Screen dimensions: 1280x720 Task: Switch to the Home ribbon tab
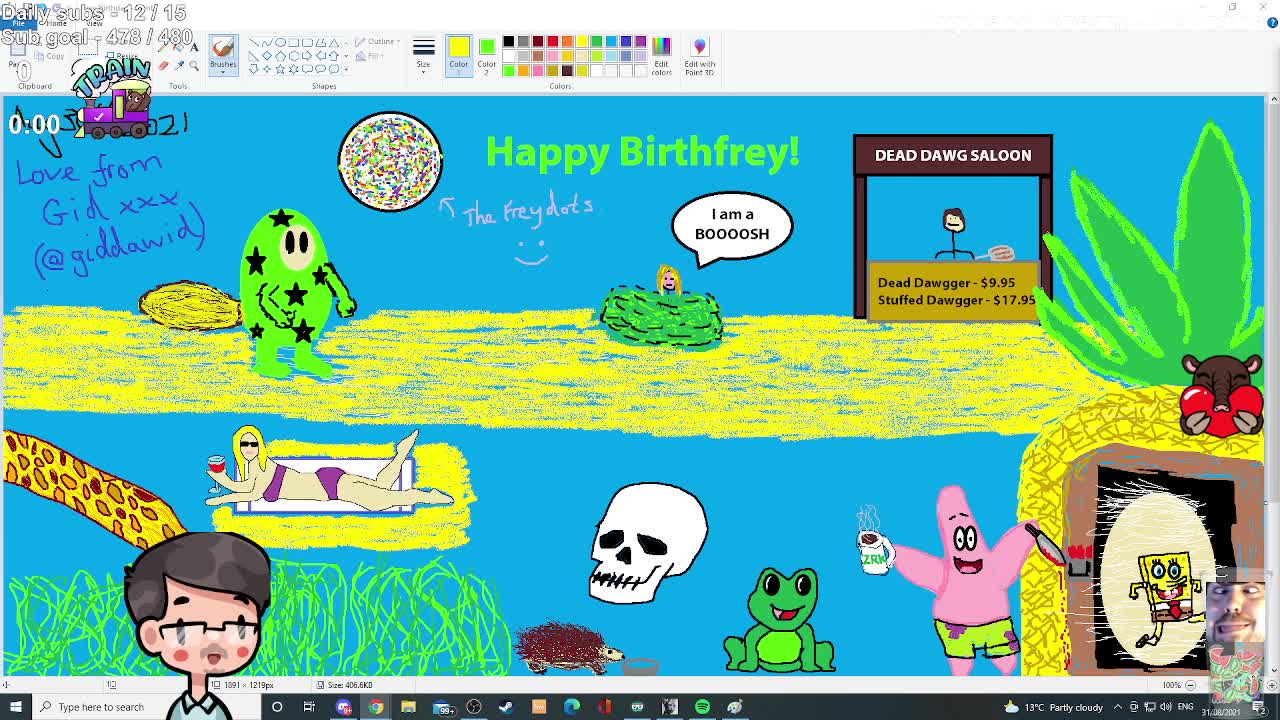[56, 22]
